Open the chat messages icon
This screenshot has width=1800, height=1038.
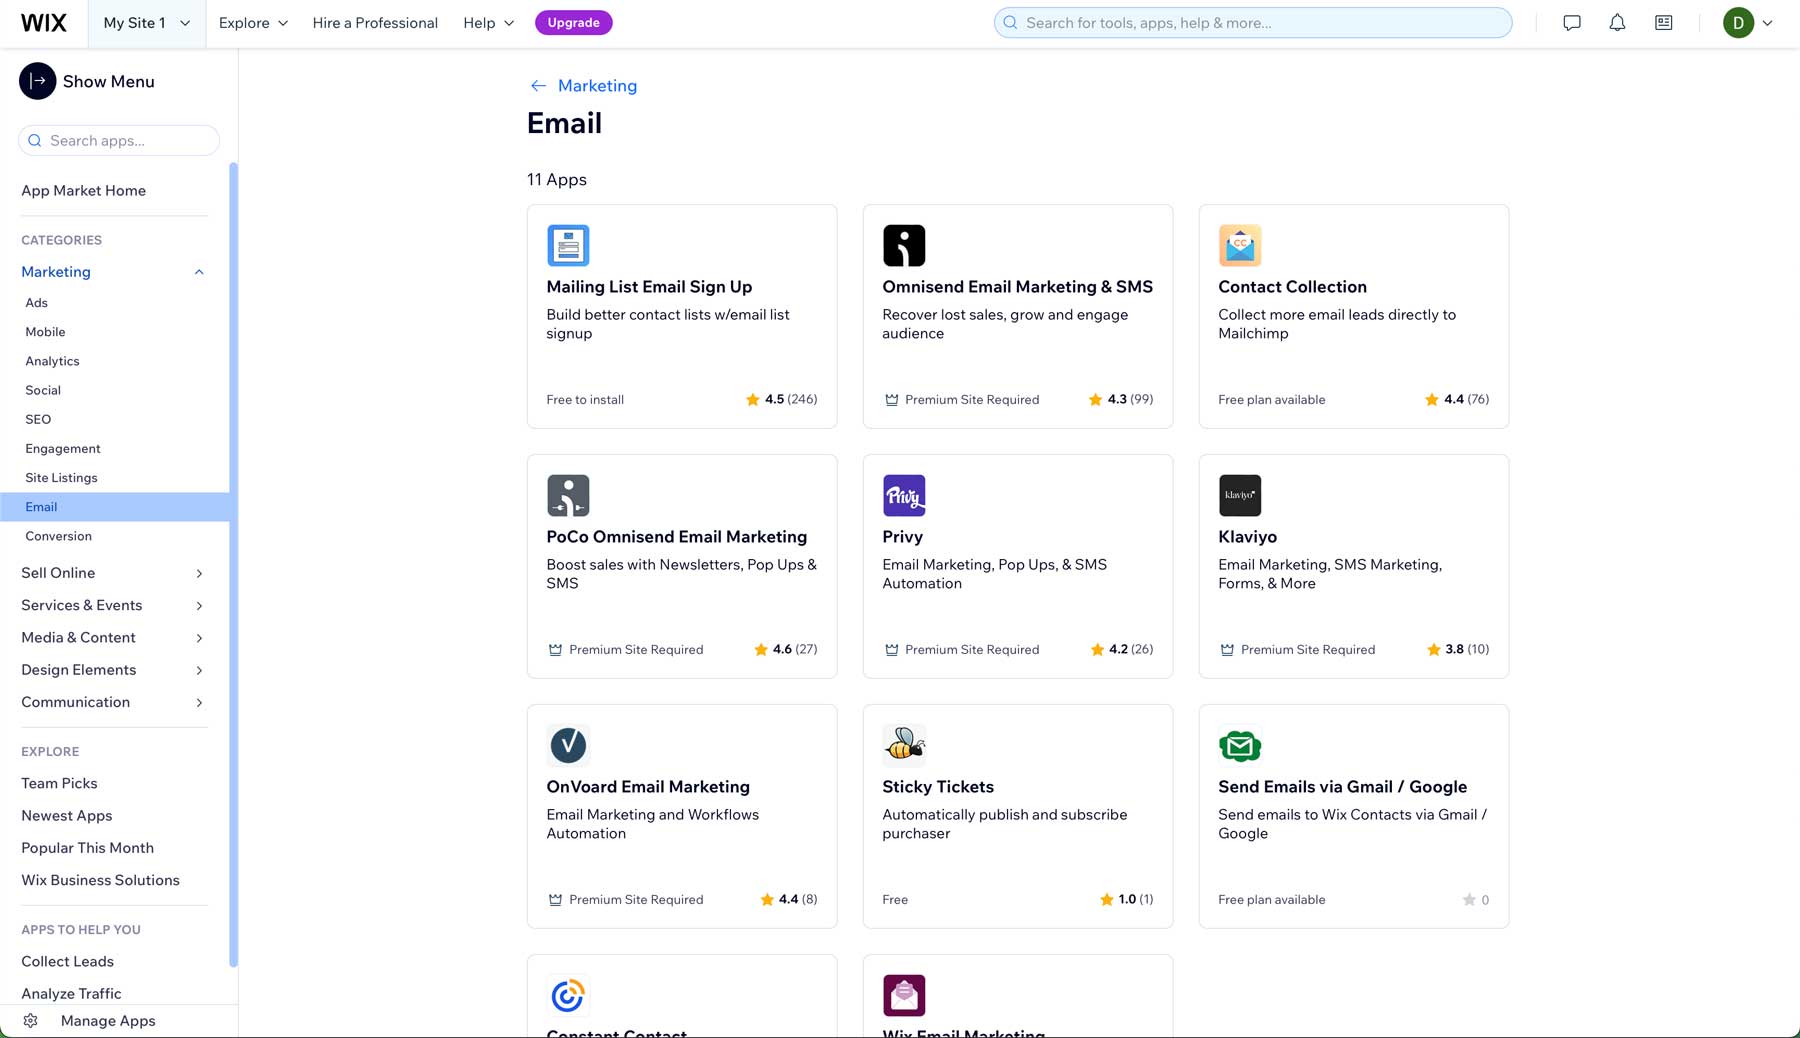(1572, 22)
